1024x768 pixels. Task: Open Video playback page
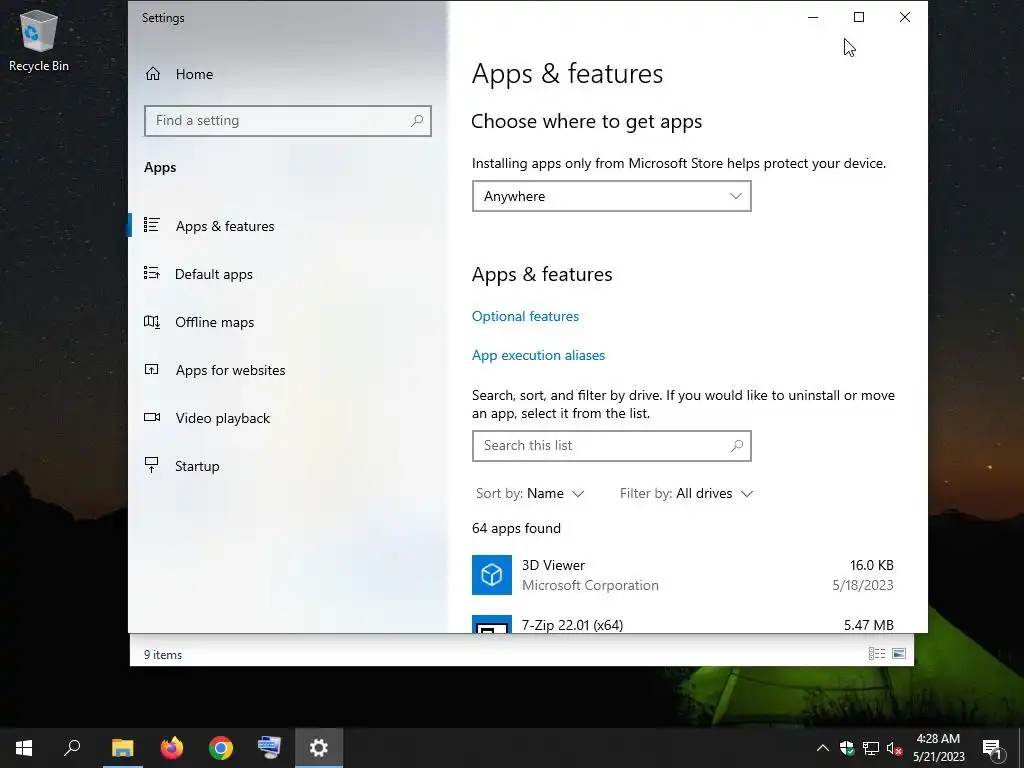click(x=222, y=419)
